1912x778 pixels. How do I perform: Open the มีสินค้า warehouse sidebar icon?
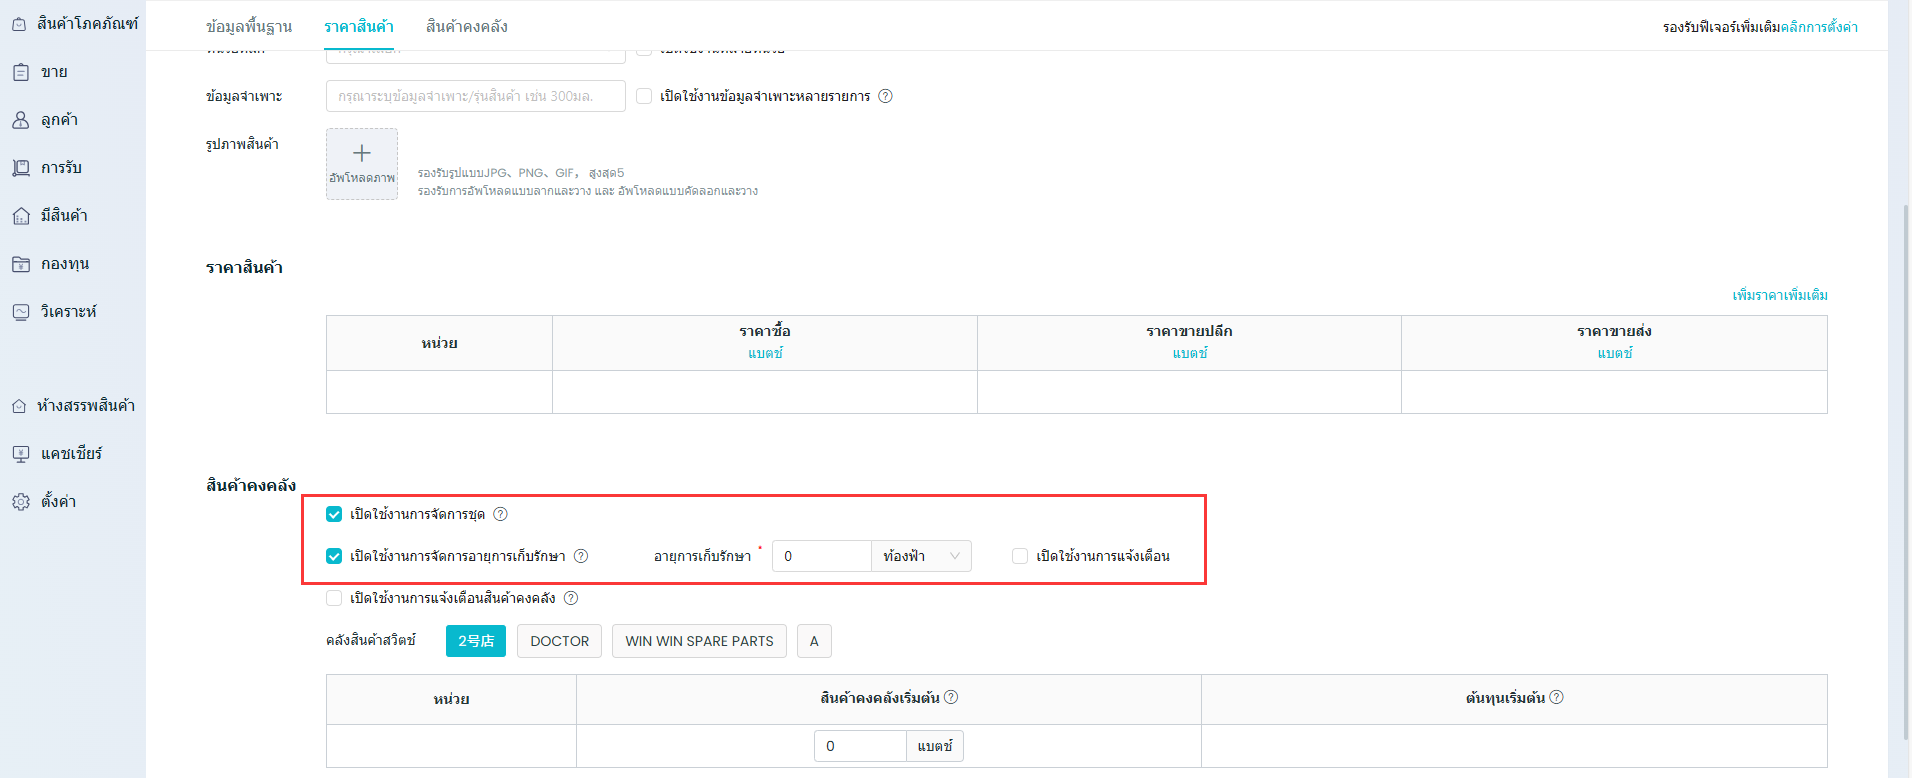[x=21, y=216]
